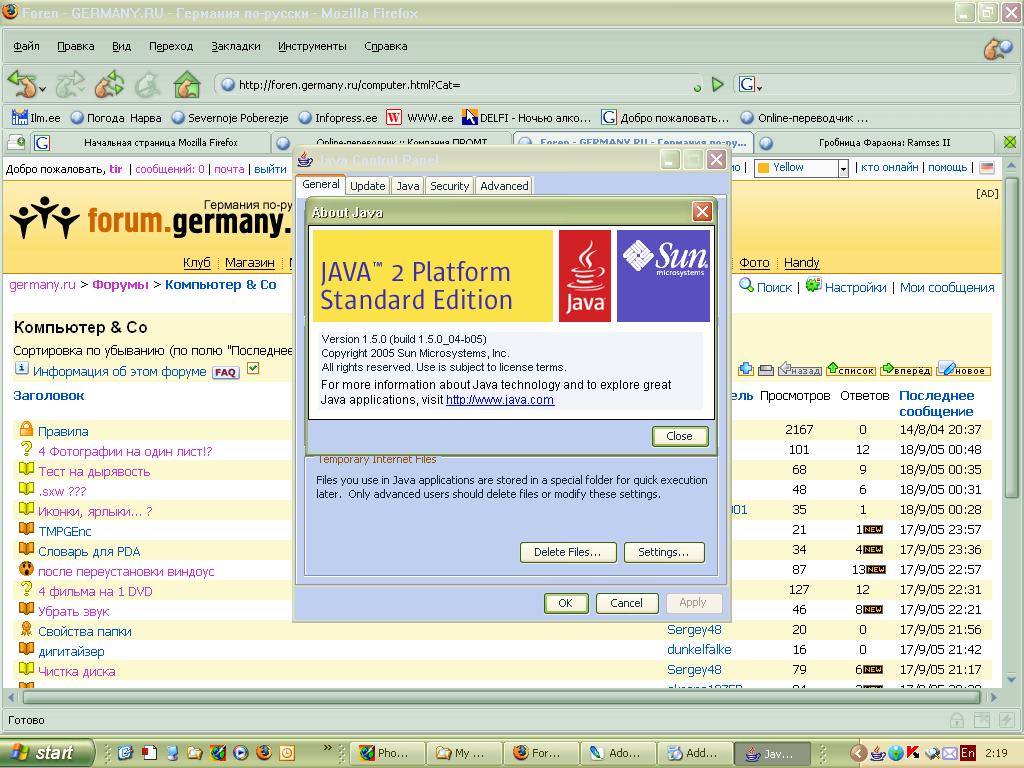Open the Handy link in forum header
This screenshot has height=768, width=1024.
(801, 263)
